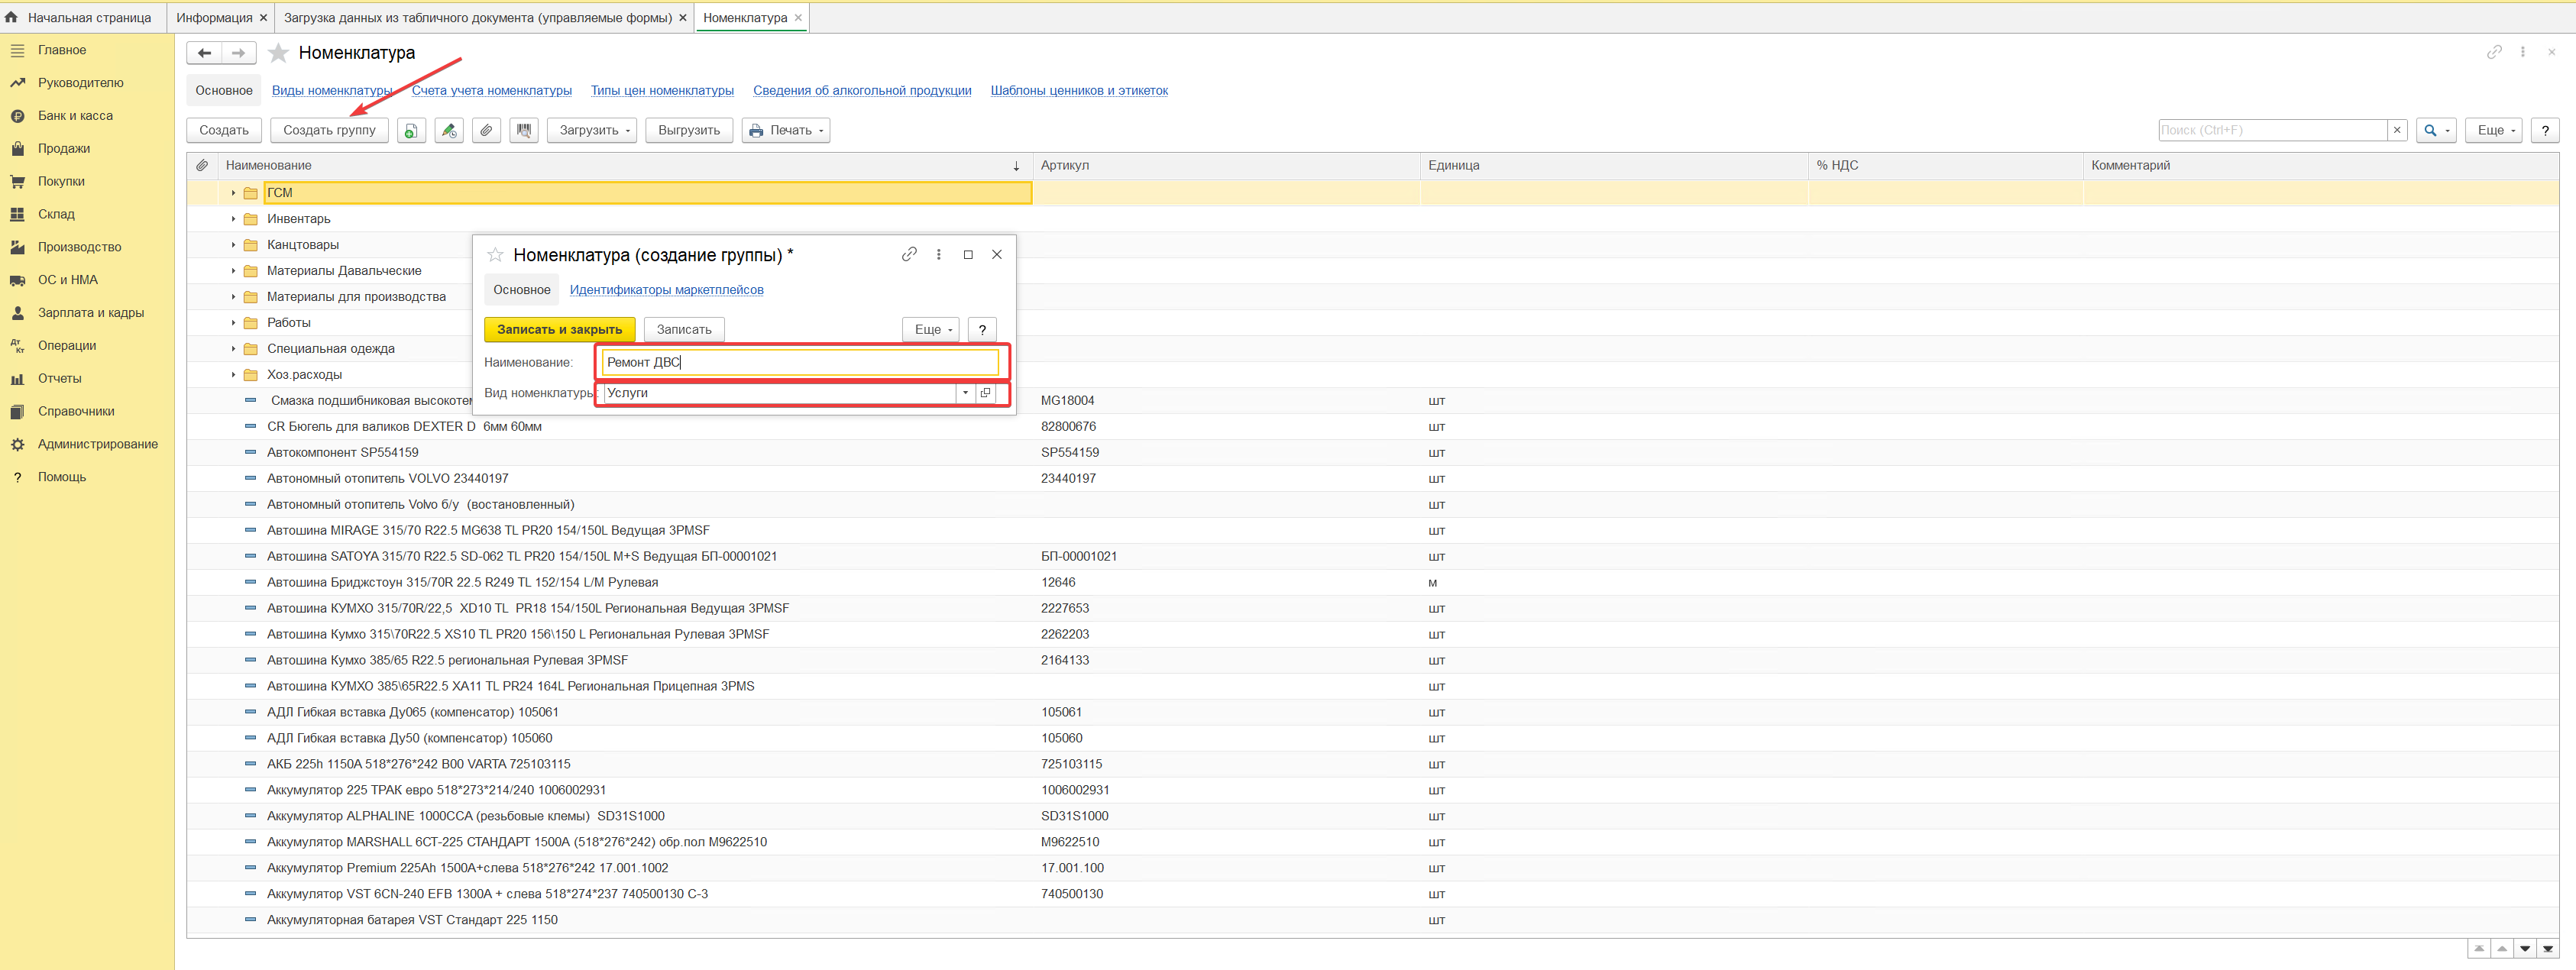Open the Загрузить dropdown menu

coord(592,130)
